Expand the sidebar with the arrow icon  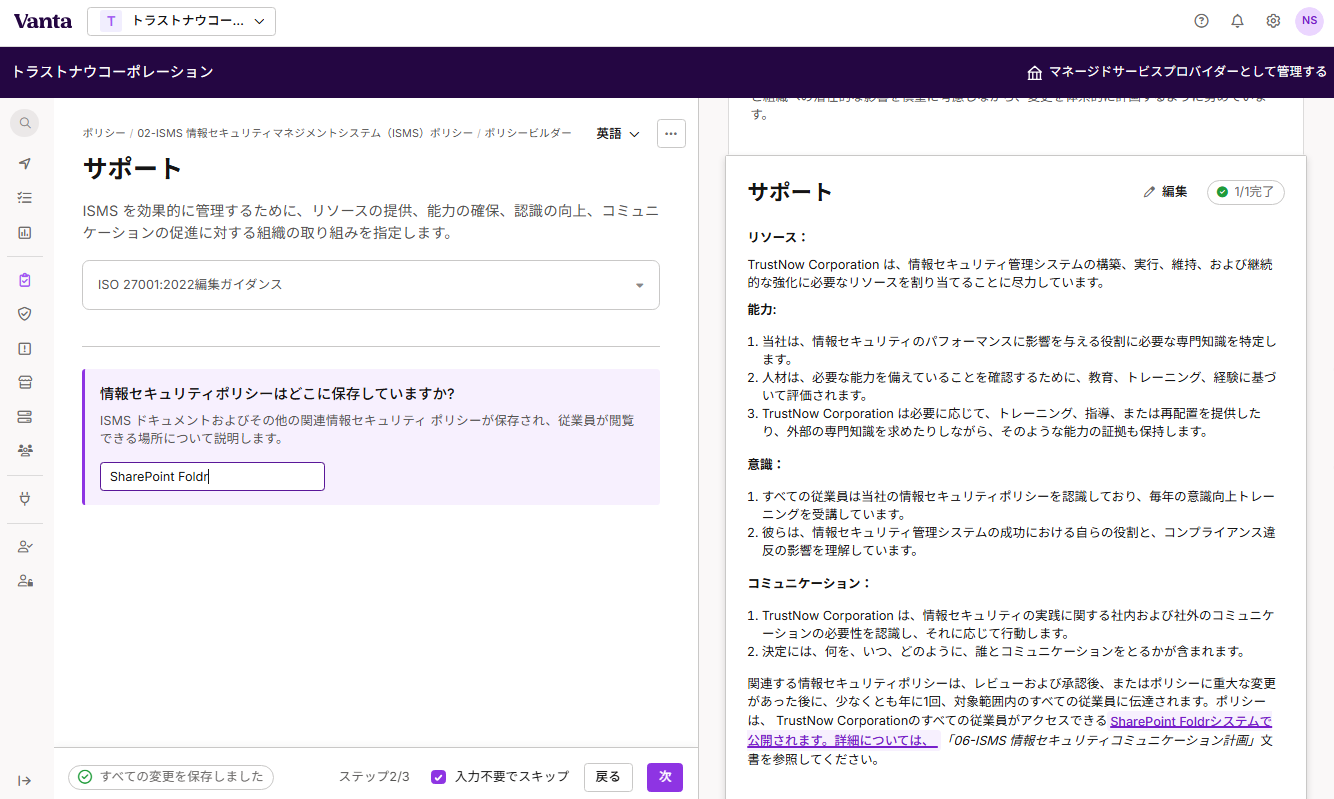(25, 781)
